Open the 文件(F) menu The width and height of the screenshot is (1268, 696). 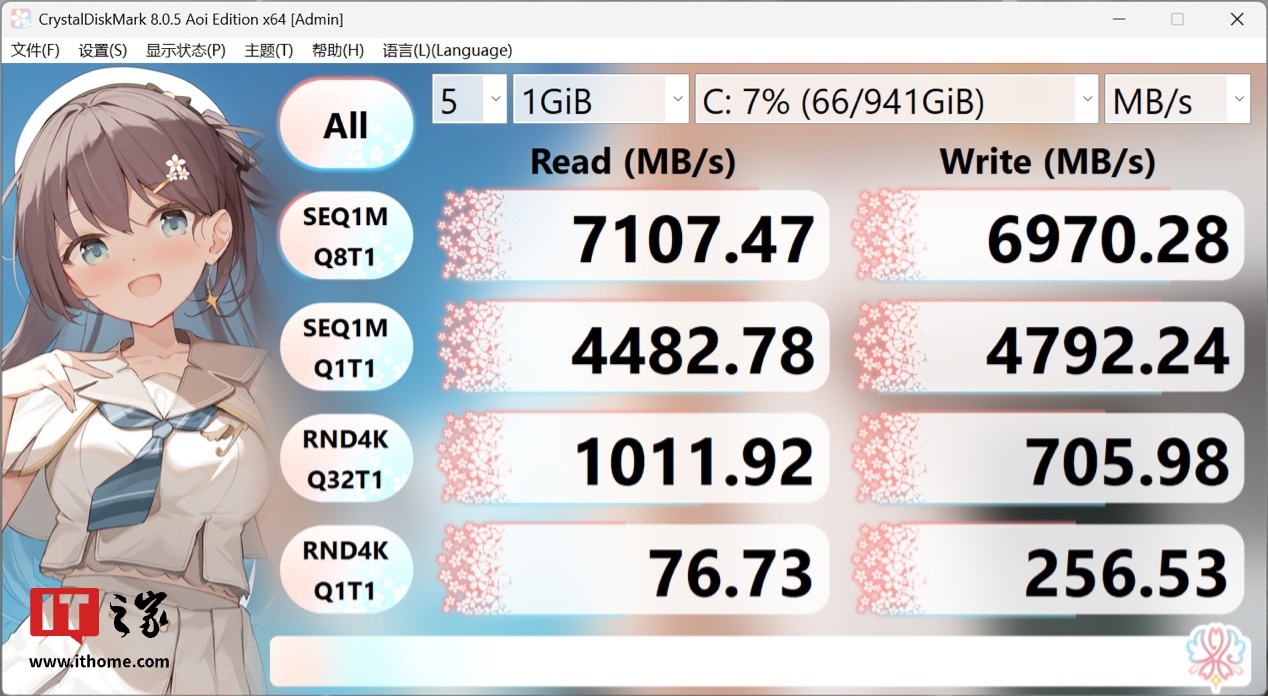pyautogui.click(x=35, y=50)
